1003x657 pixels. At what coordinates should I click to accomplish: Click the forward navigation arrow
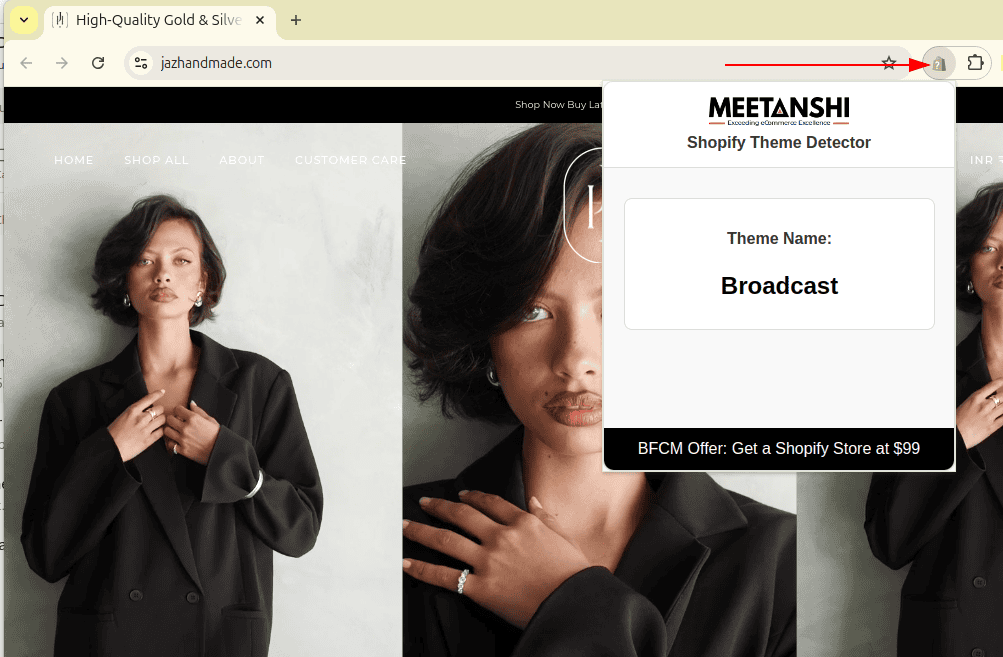tap(62, 63)
